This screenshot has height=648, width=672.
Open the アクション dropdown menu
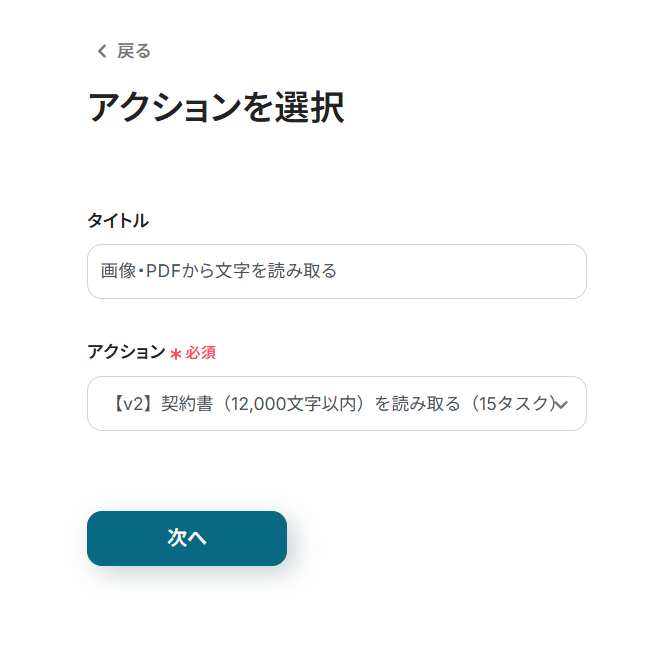point(336,403)
